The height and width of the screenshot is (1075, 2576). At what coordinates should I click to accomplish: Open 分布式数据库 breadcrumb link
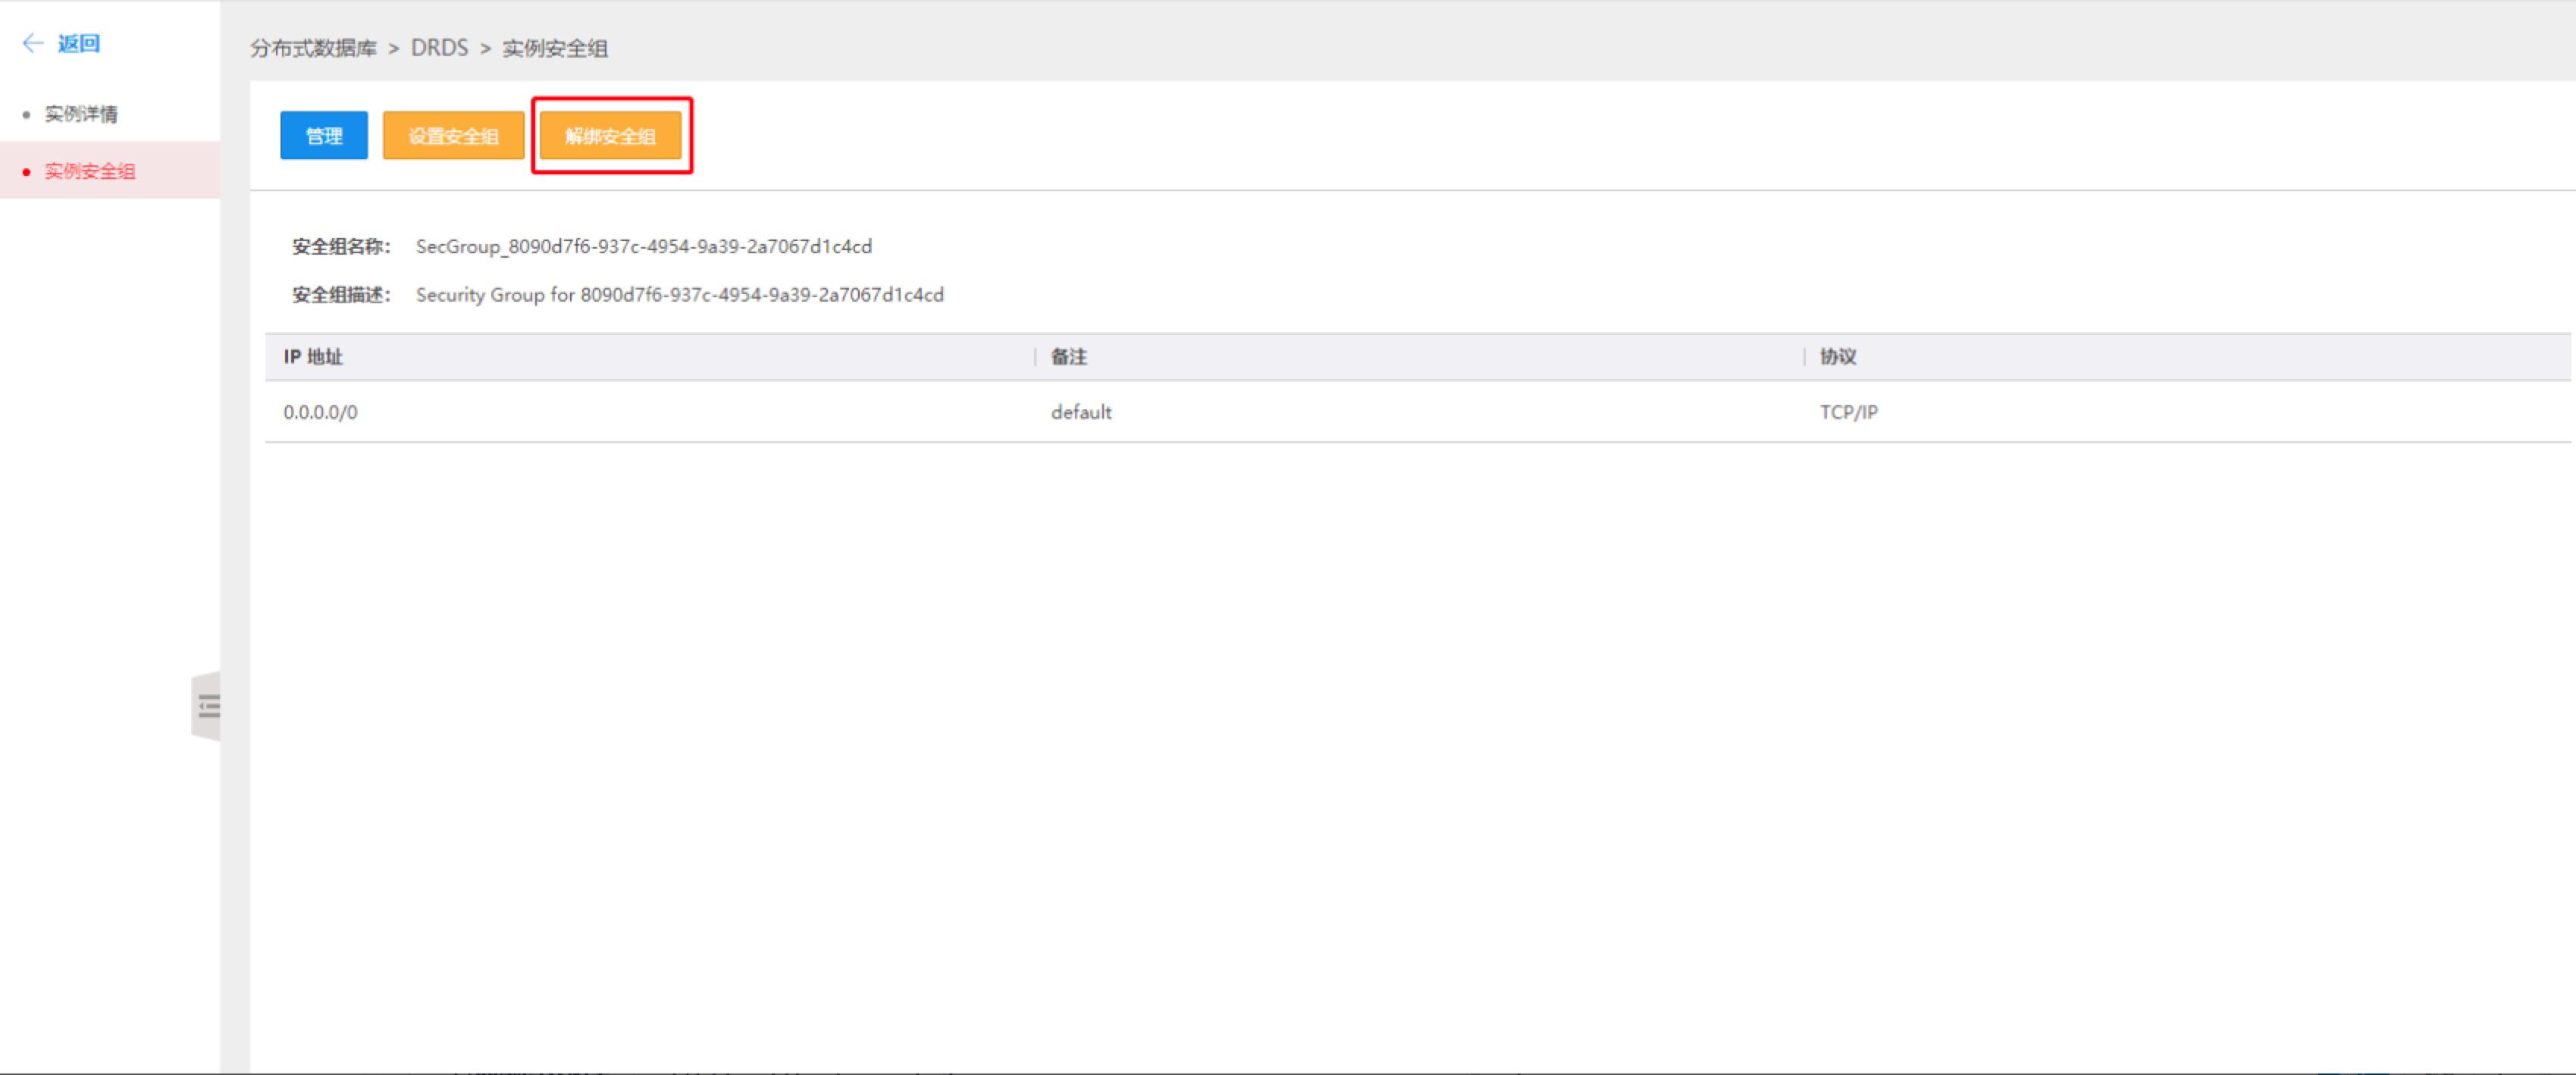coord(313,48)
